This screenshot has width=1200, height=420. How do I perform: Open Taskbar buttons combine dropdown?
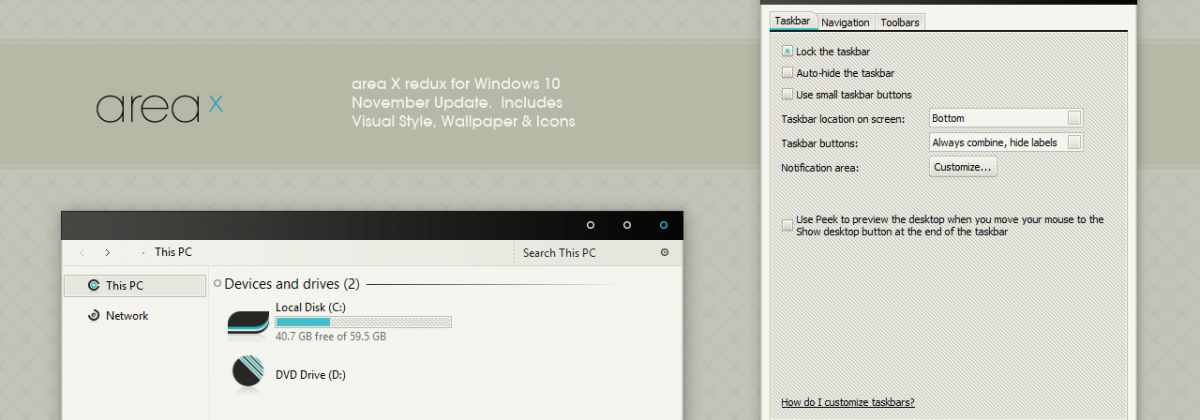pyautogui.click(x=1006, y=142)
